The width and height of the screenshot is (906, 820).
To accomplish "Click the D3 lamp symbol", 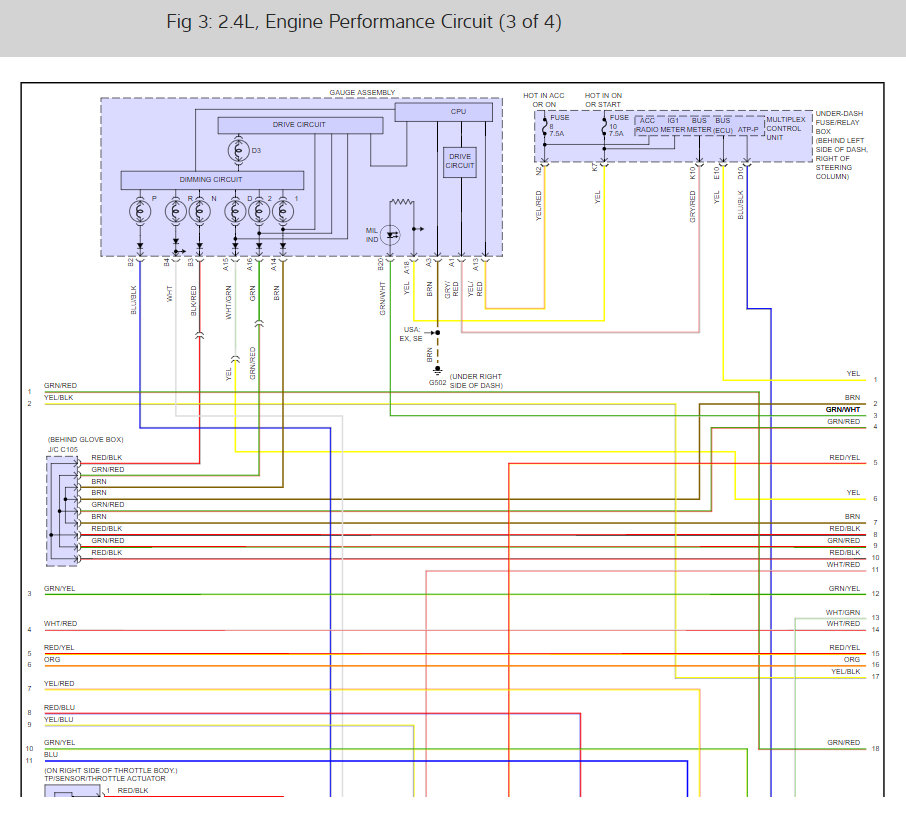I will coord(239,151).
